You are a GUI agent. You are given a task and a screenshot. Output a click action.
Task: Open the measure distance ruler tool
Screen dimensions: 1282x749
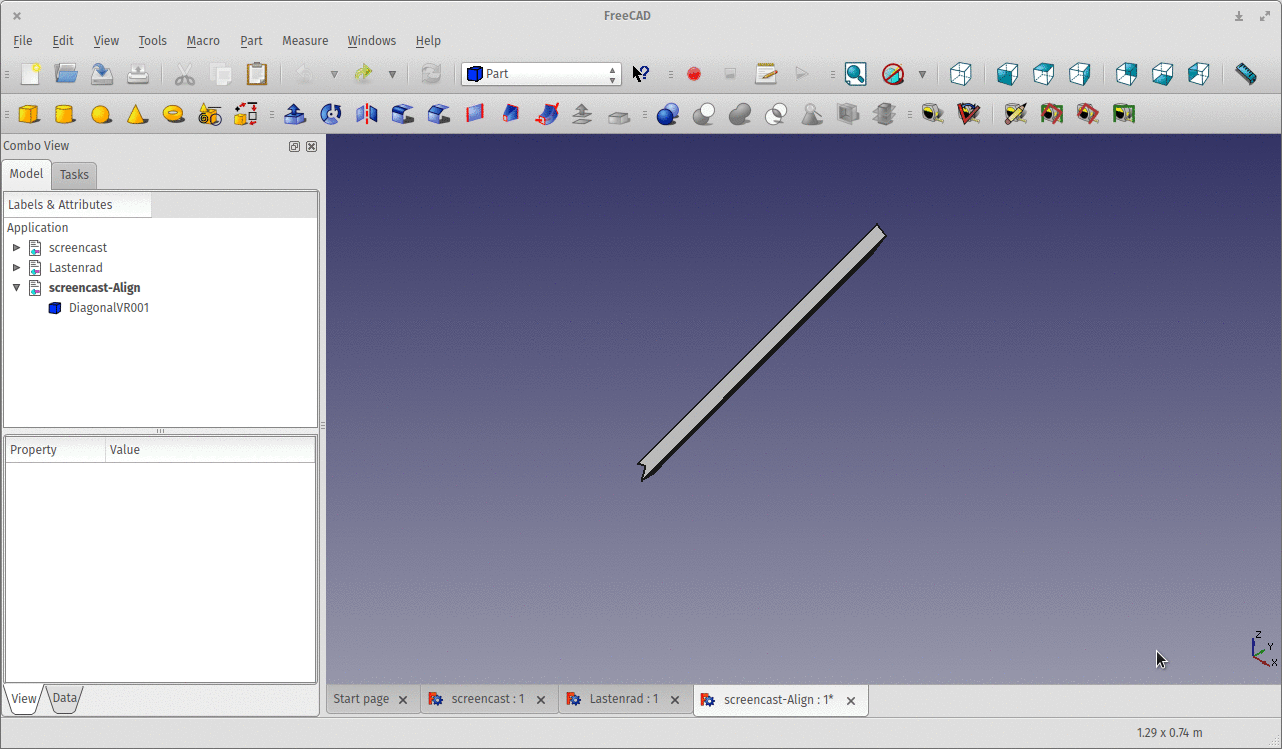tap(1245, 74)
